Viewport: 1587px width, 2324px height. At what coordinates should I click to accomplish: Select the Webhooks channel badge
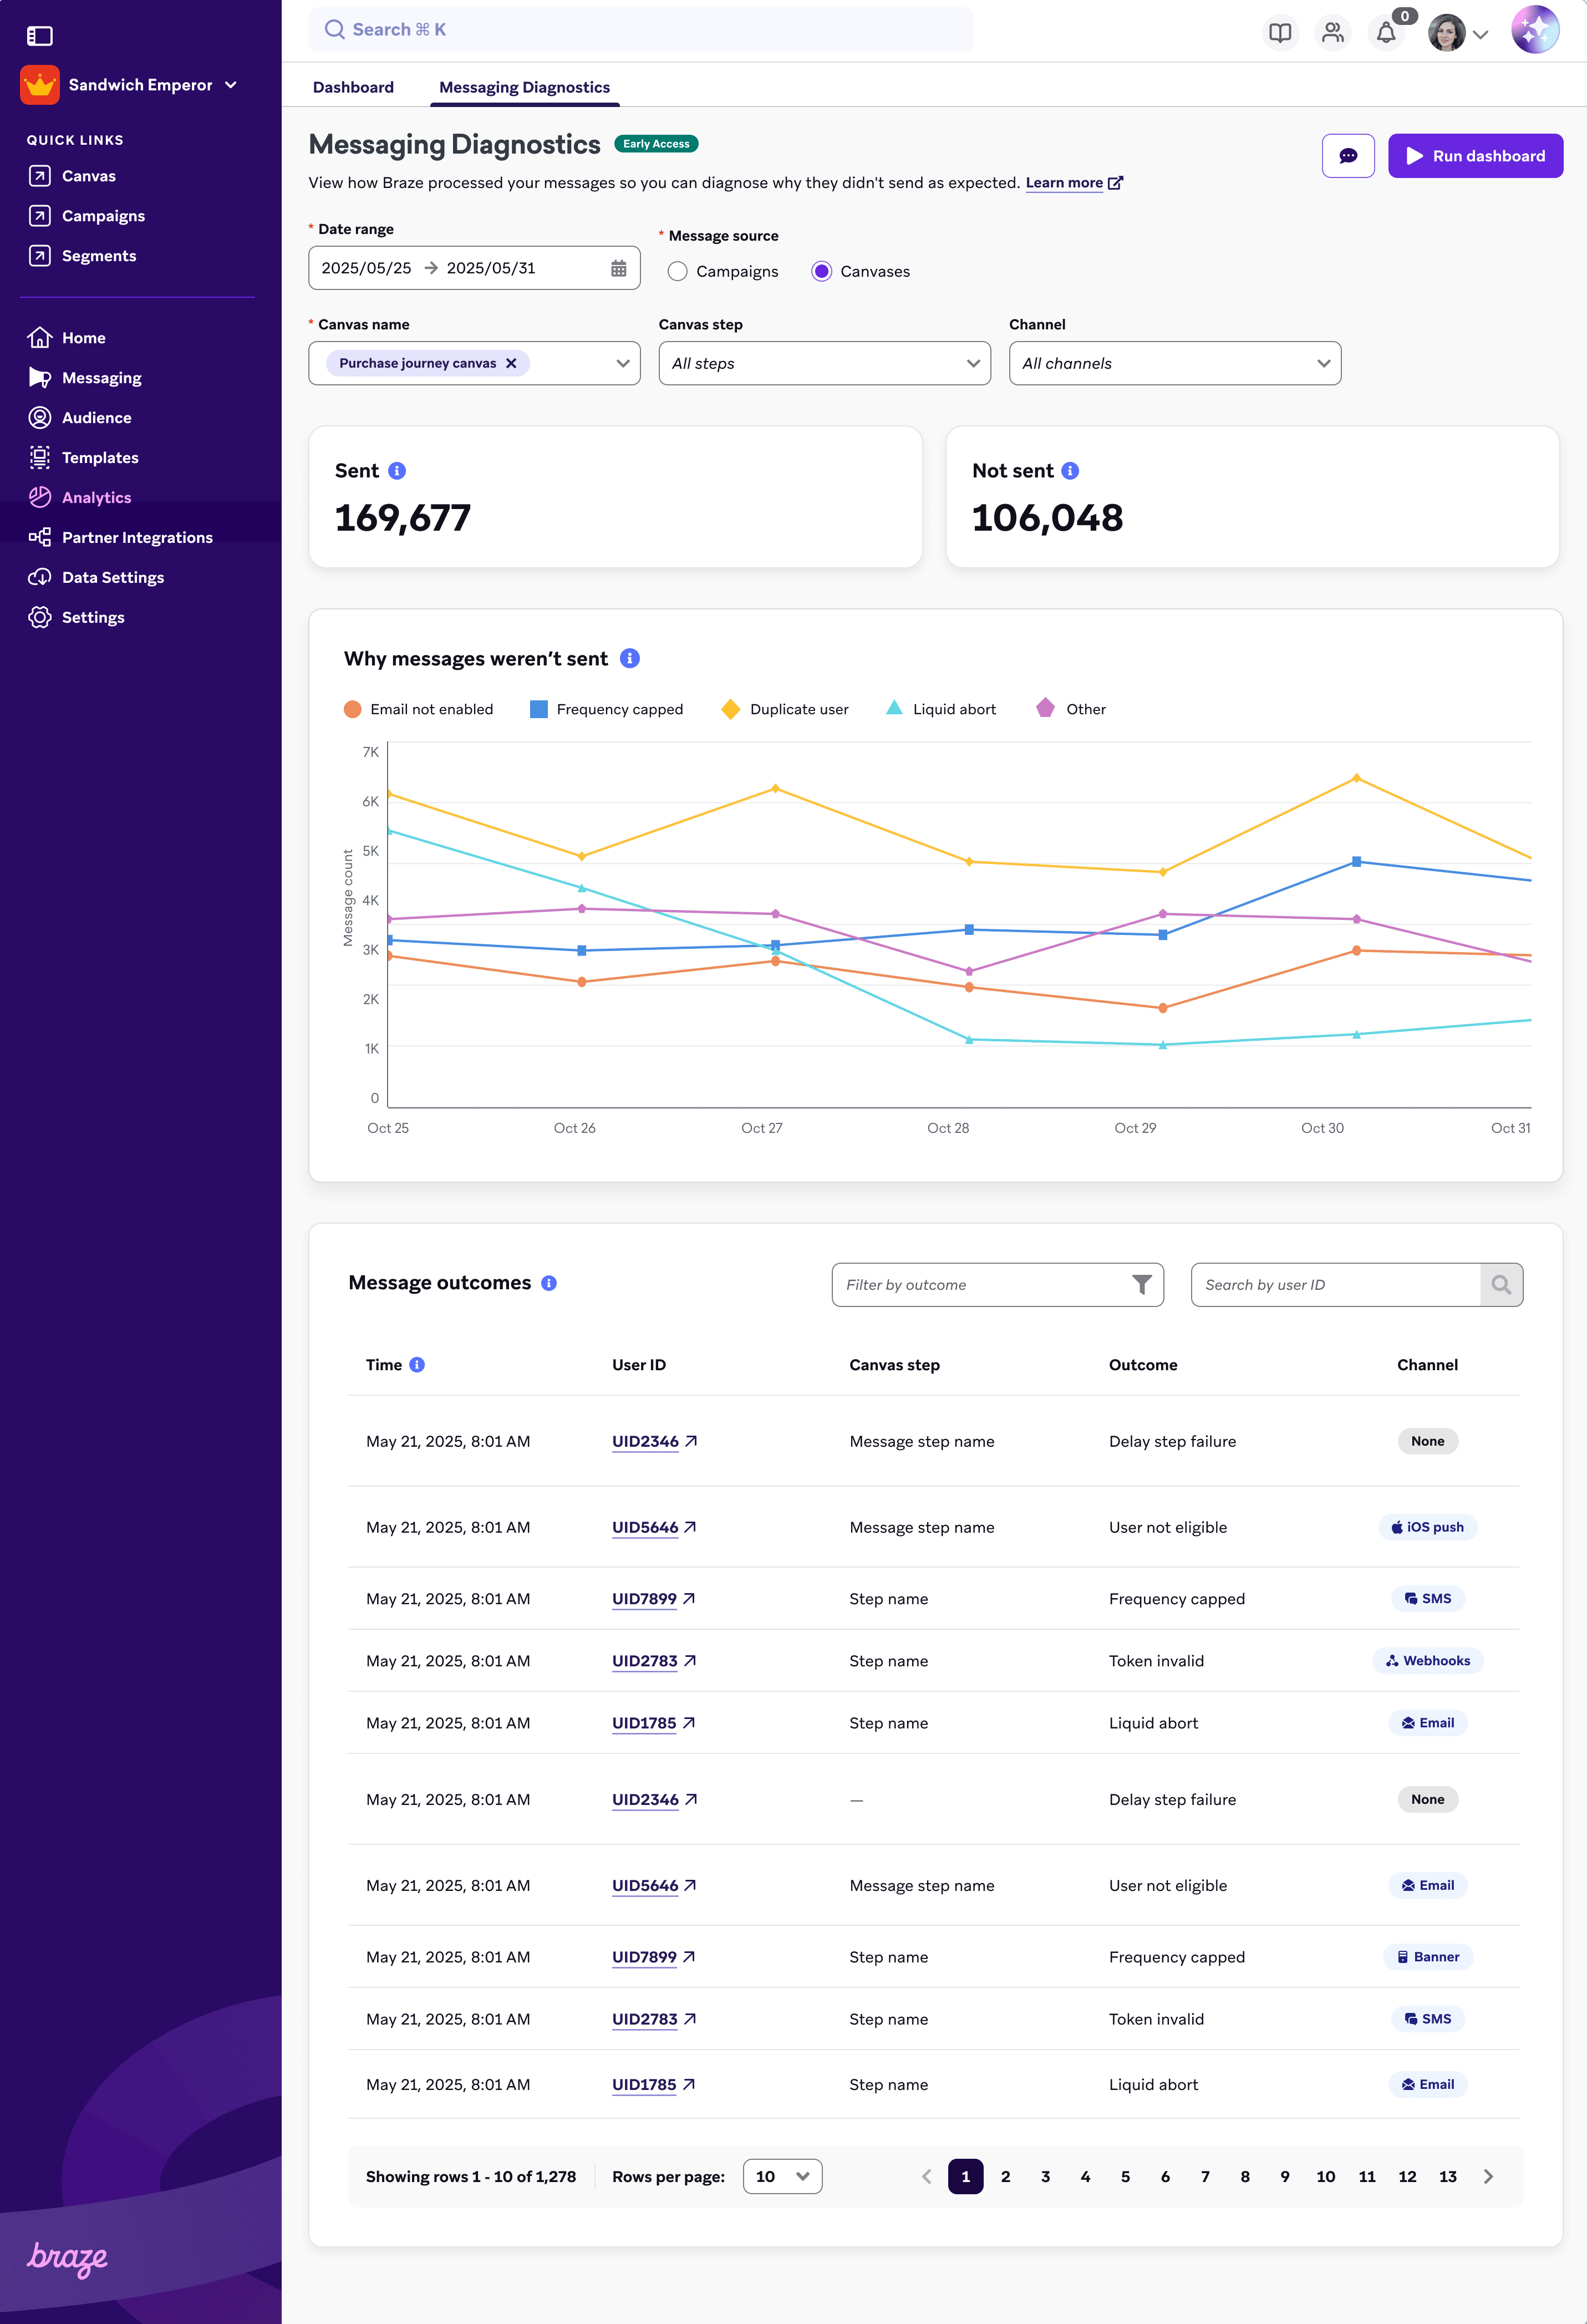tap(1427, 1661)
